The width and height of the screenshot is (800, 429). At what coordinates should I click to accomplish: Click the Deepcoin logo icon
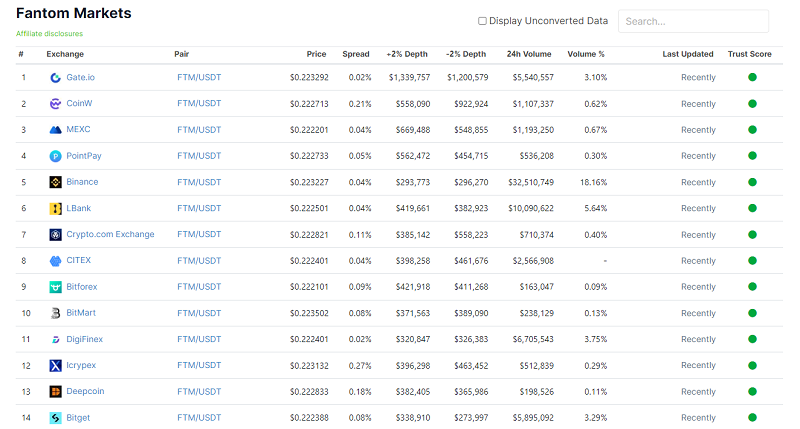[56, 391]
